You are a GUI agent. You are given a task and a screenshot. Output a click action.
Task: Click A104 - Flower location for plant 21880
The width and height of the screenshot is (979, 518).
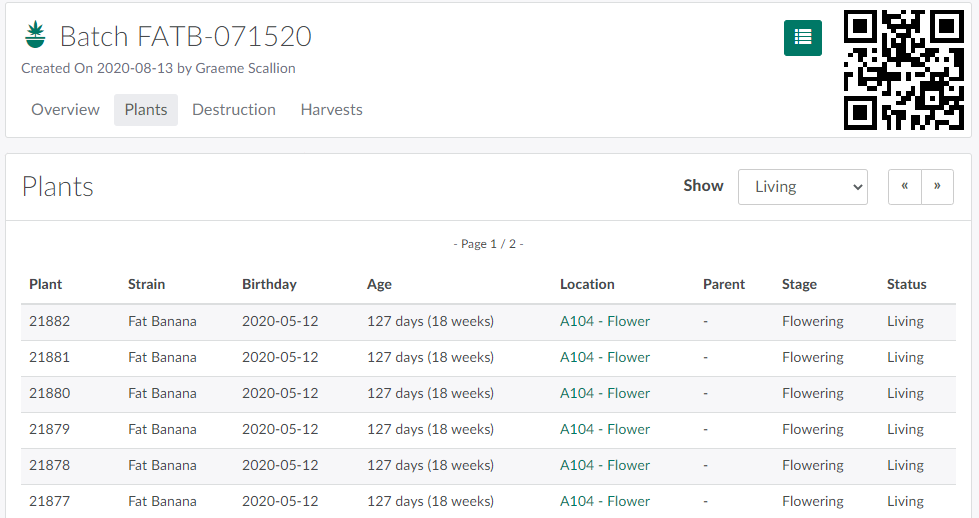click(604, 394)
